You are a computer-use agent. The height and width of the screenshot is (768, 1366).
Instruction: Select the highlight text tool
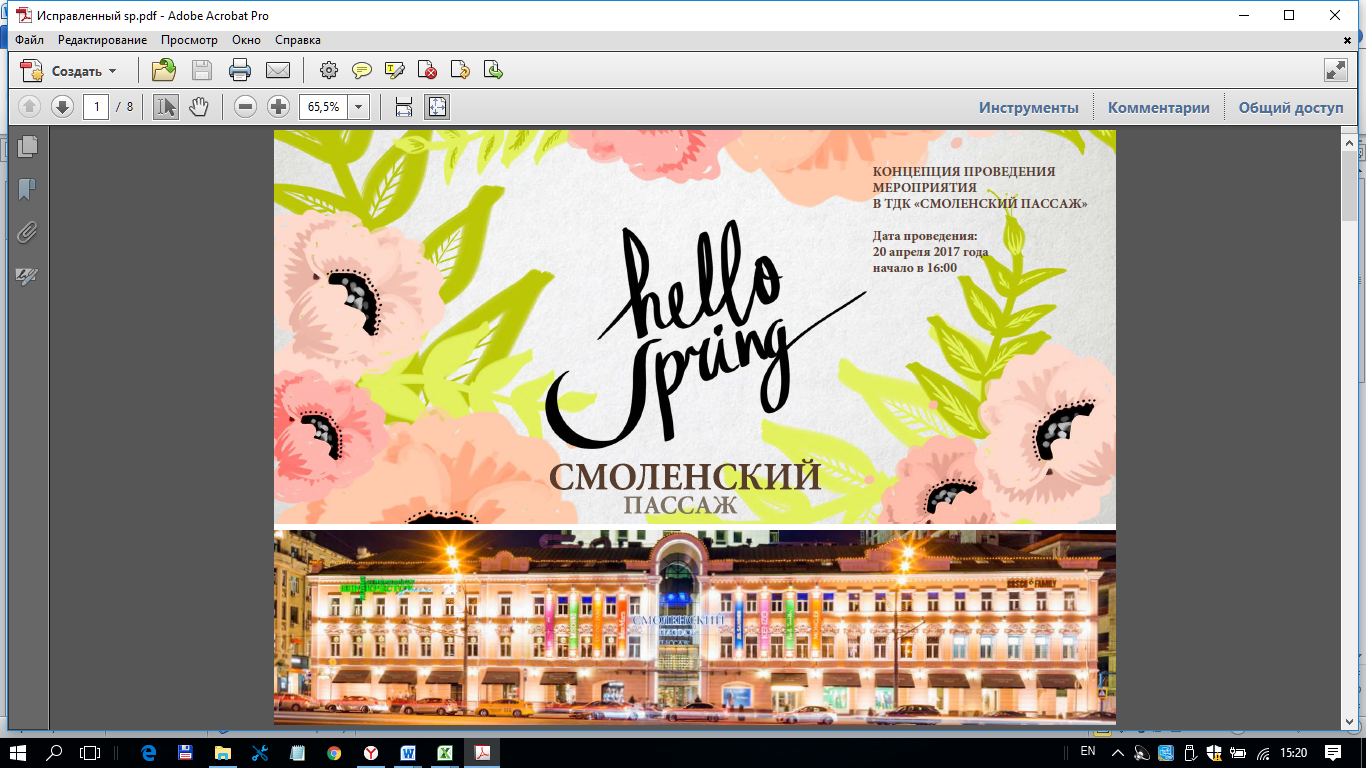[394, 70]
